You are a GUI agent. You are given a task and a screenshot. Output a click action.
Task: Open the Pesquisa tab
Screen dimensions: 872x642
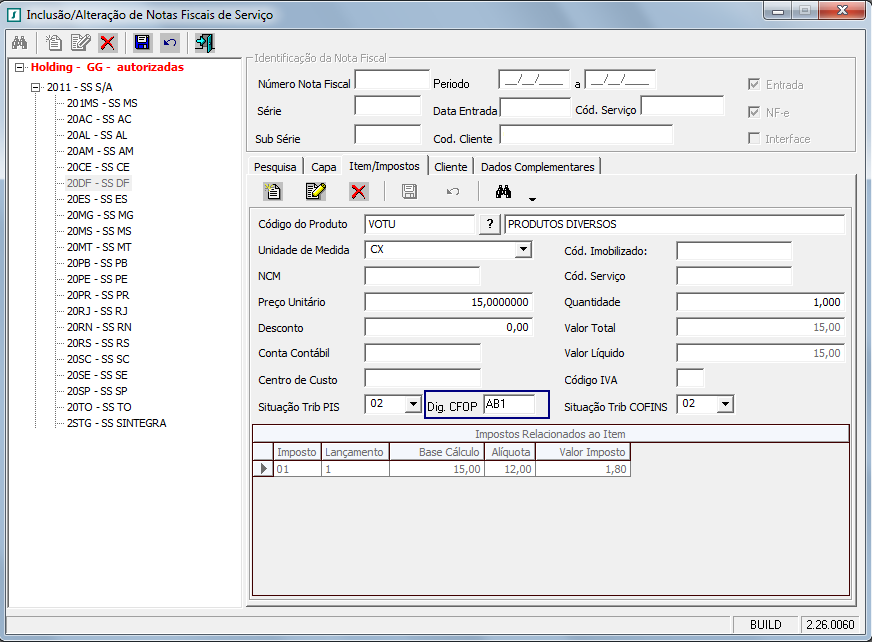click(275, 166)
